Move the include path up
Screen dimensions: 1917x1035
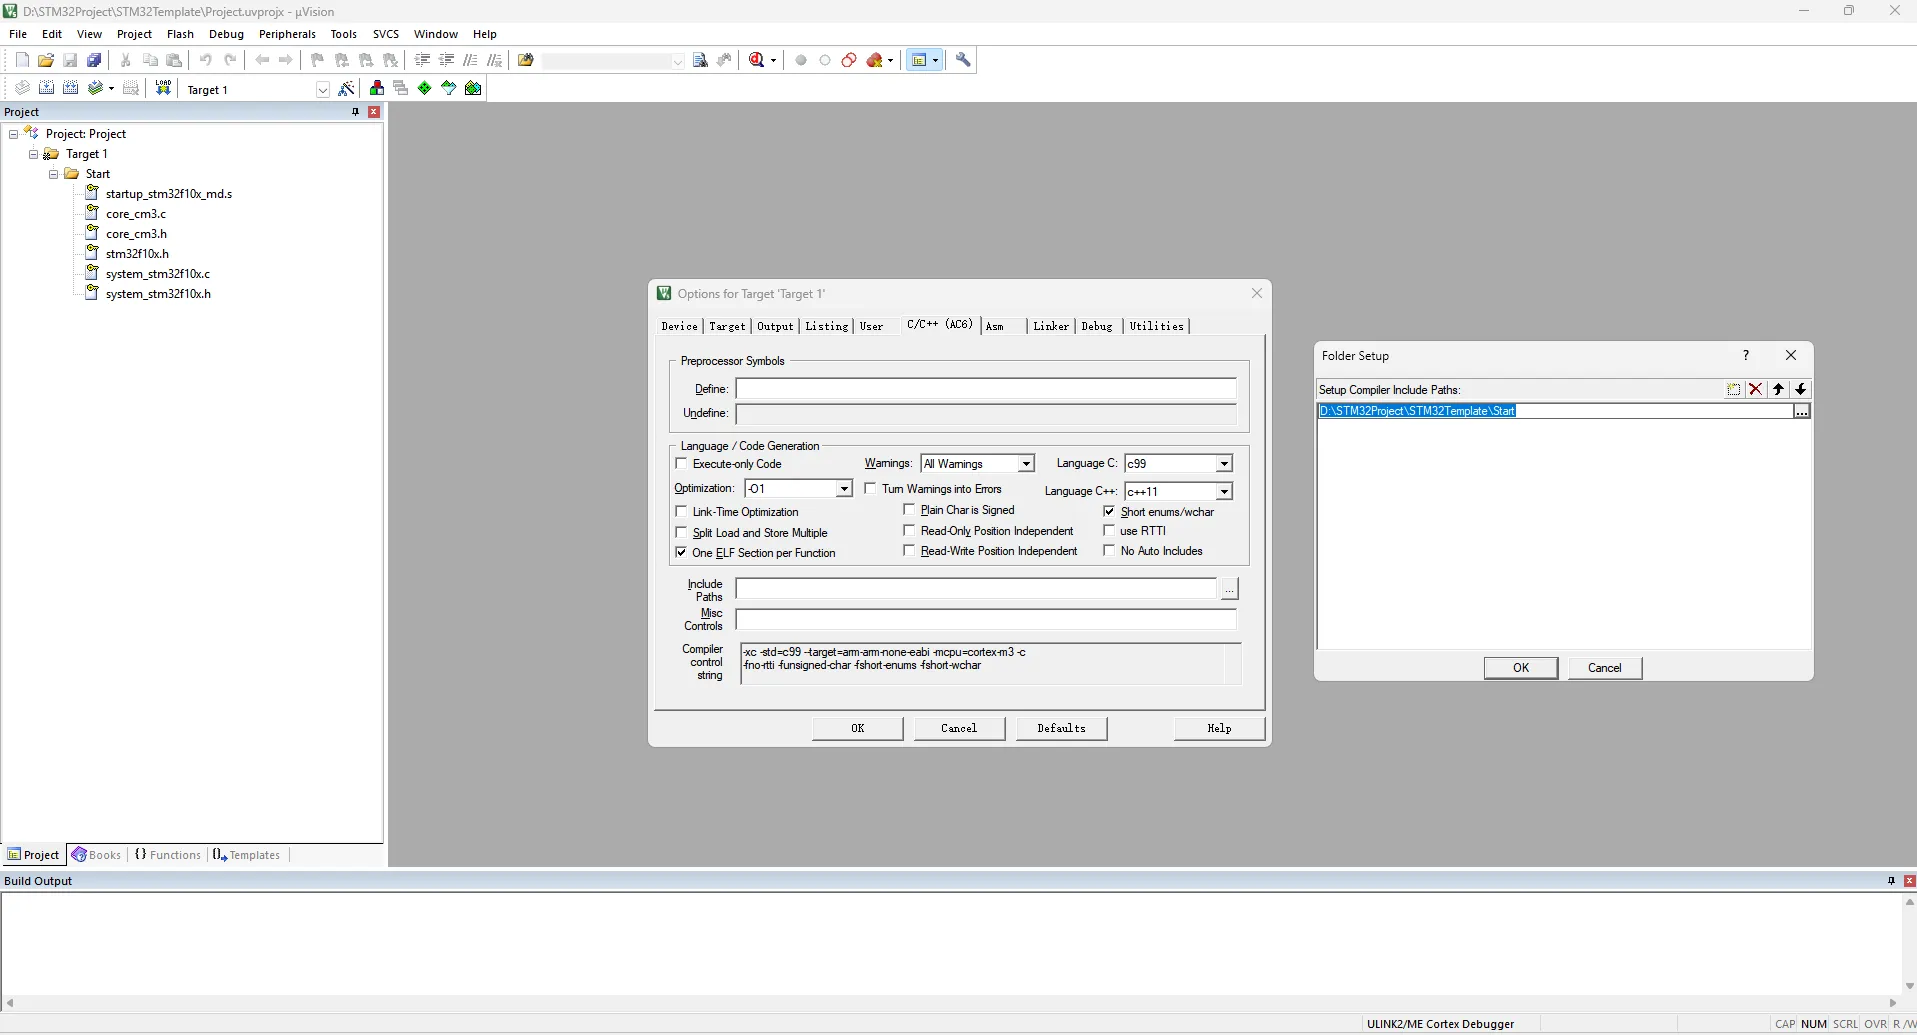tap(1778, 390)
